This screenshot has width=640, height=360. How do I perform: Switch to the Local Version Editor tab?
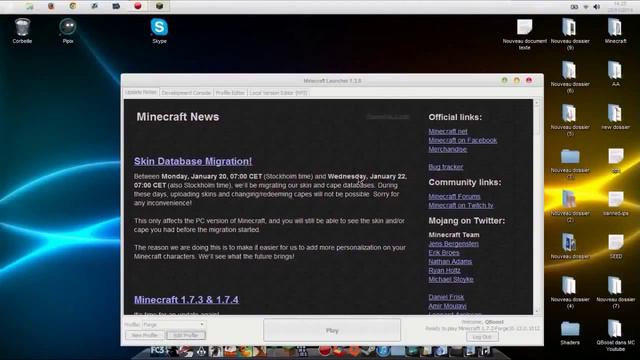(x=278, y=93)
